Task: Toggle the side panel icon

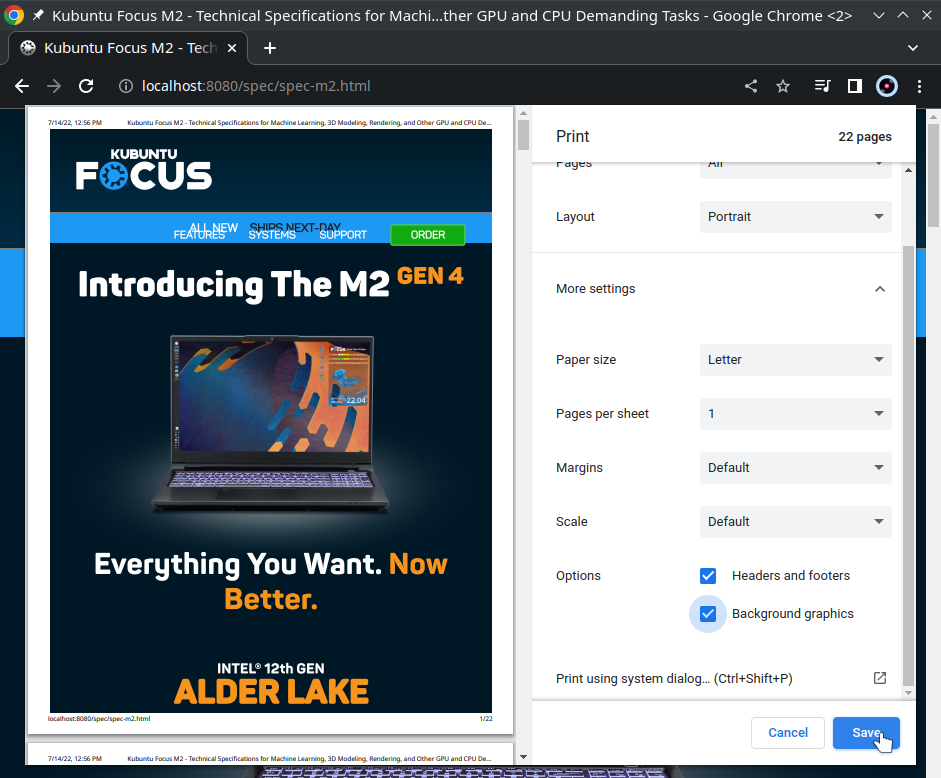Action: pos(855,86)
